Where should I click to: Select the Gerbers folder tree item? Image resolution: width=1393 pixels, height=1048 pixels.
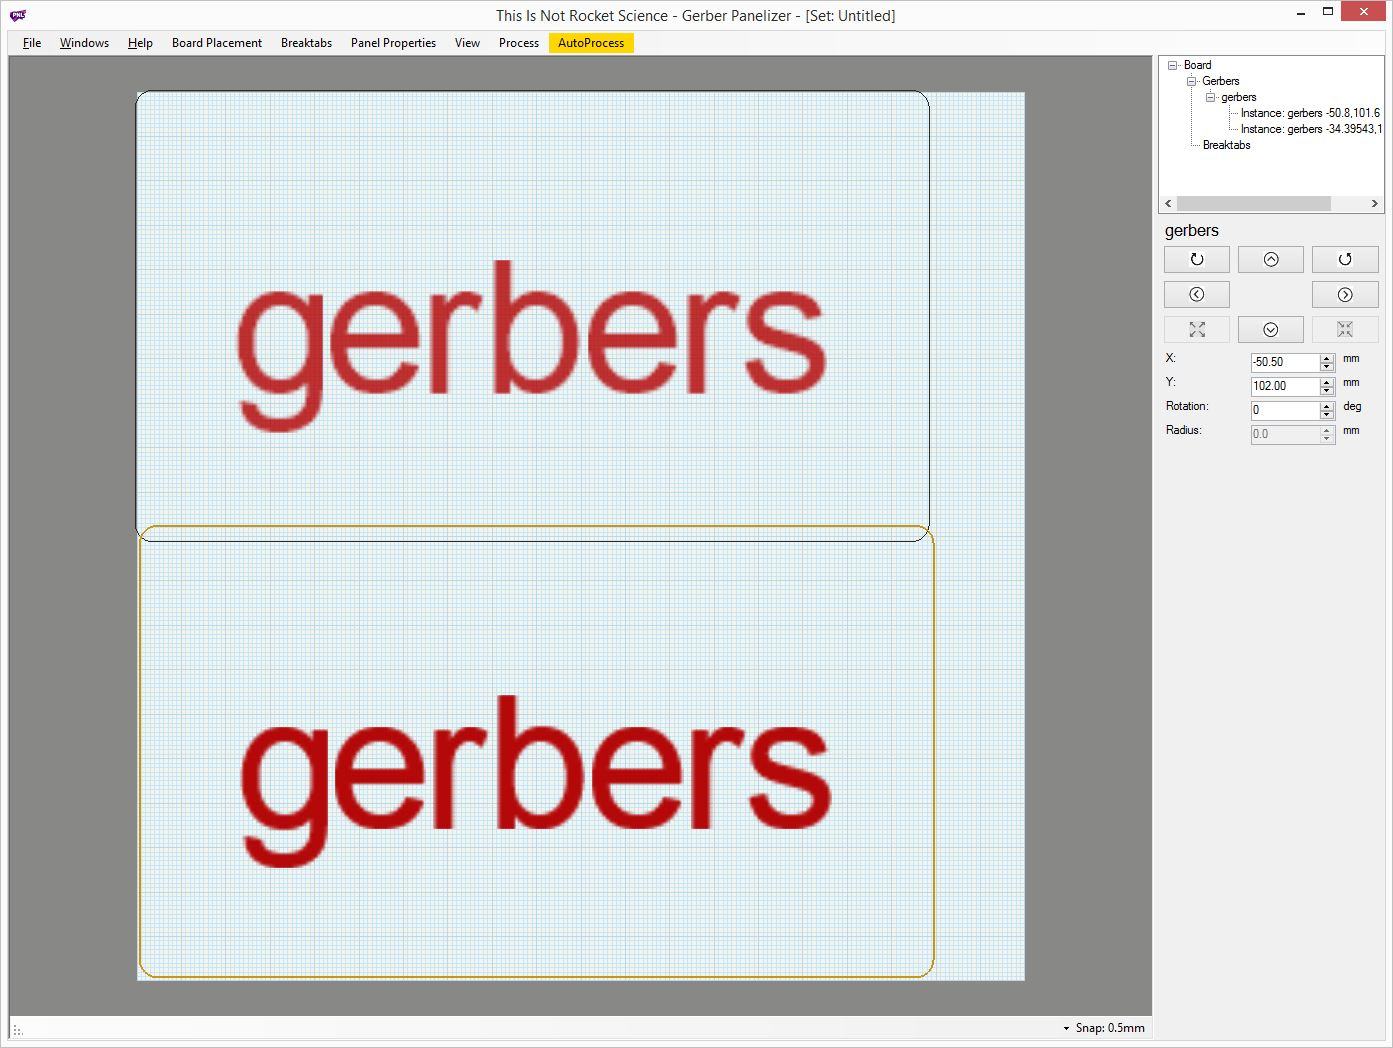[x=1220, y=81]
